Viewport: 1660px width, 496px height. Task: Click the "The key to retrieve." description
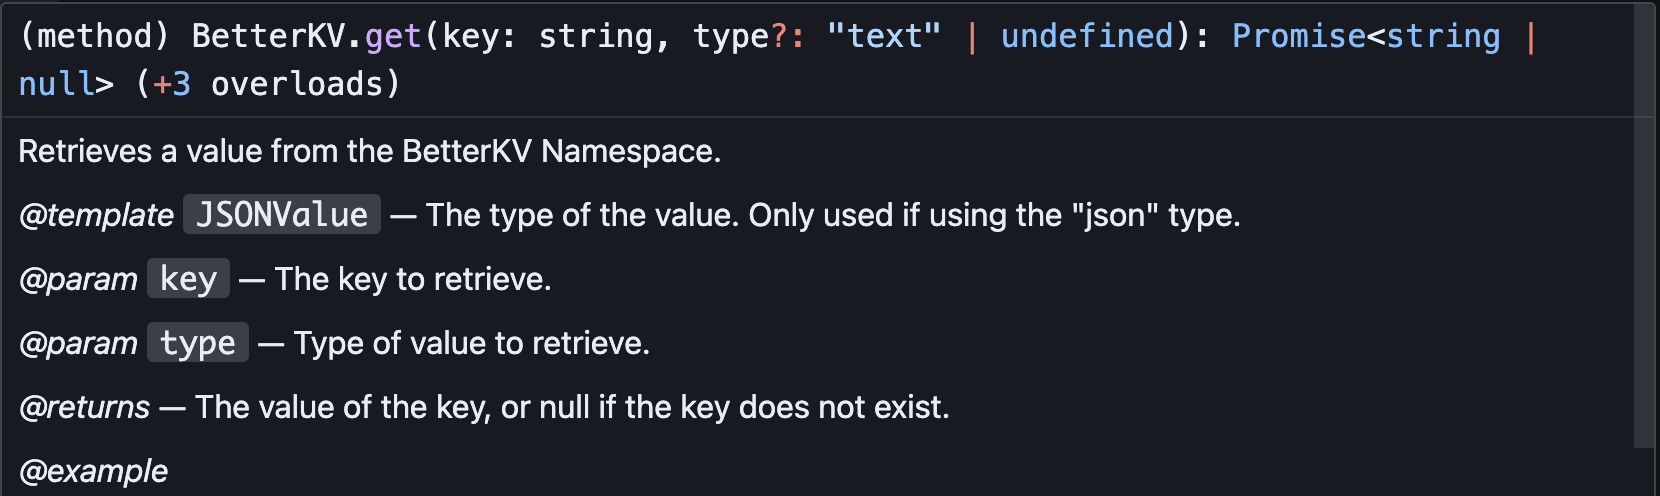pyautogui.click(x=413, y=279)
